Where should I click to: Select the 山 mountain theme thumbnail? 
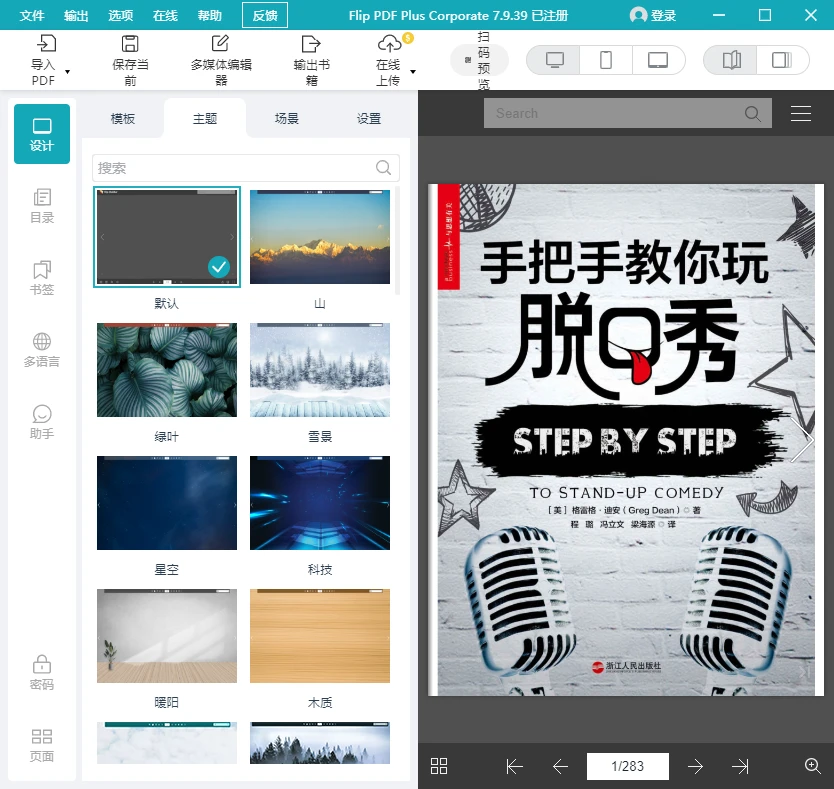[x=319, y=236]
